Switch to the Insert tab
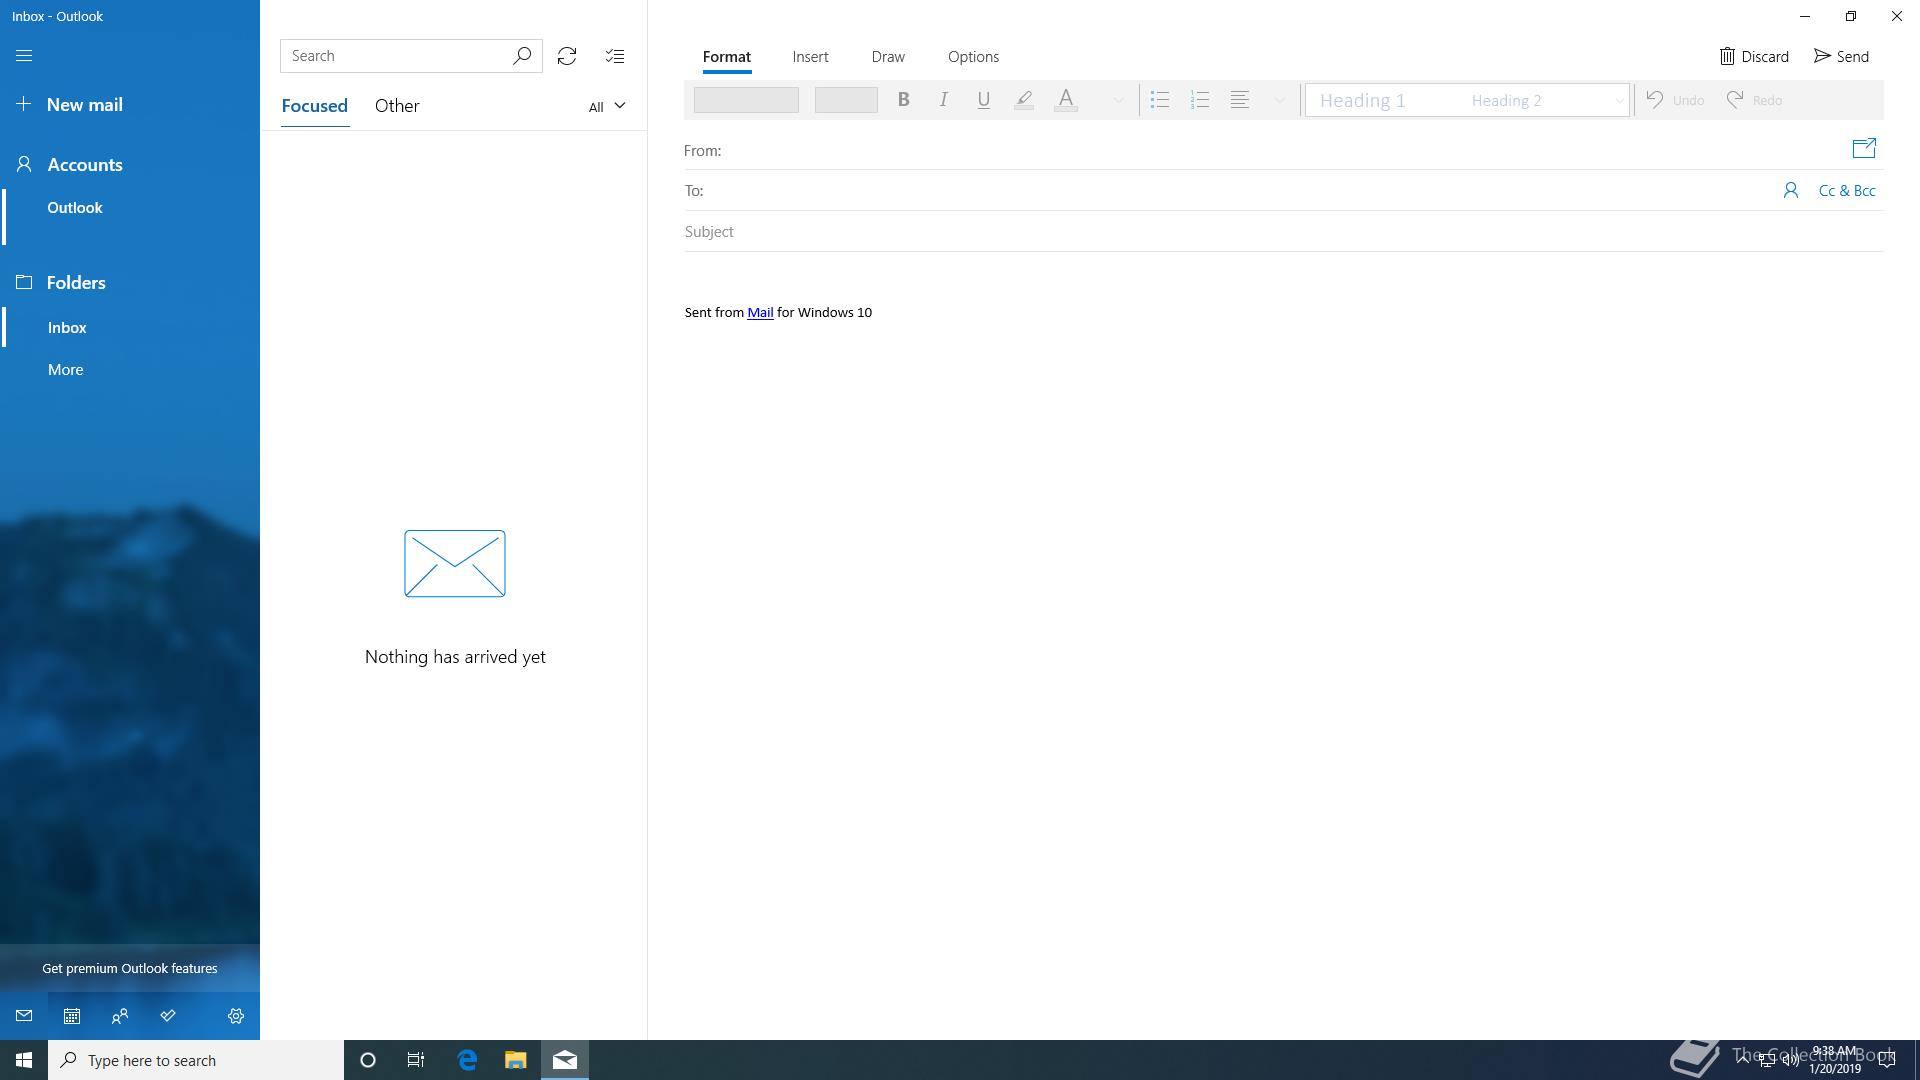This screenshot has width=1920, height=1080. click(x=810, y=57)
